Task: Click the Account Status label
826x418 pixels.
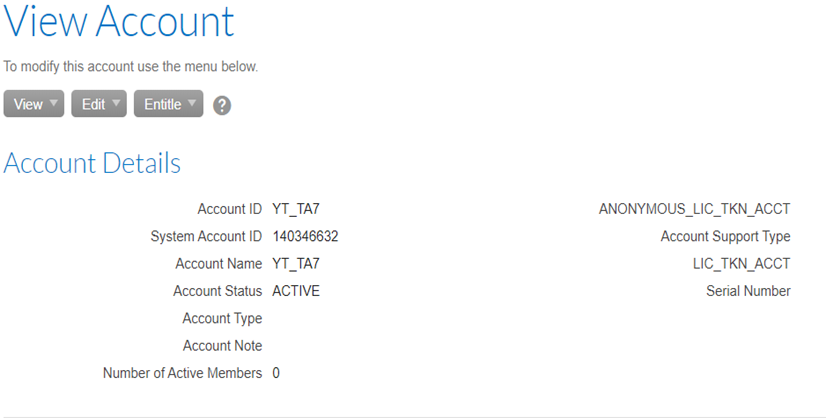Action: [218, 291]
